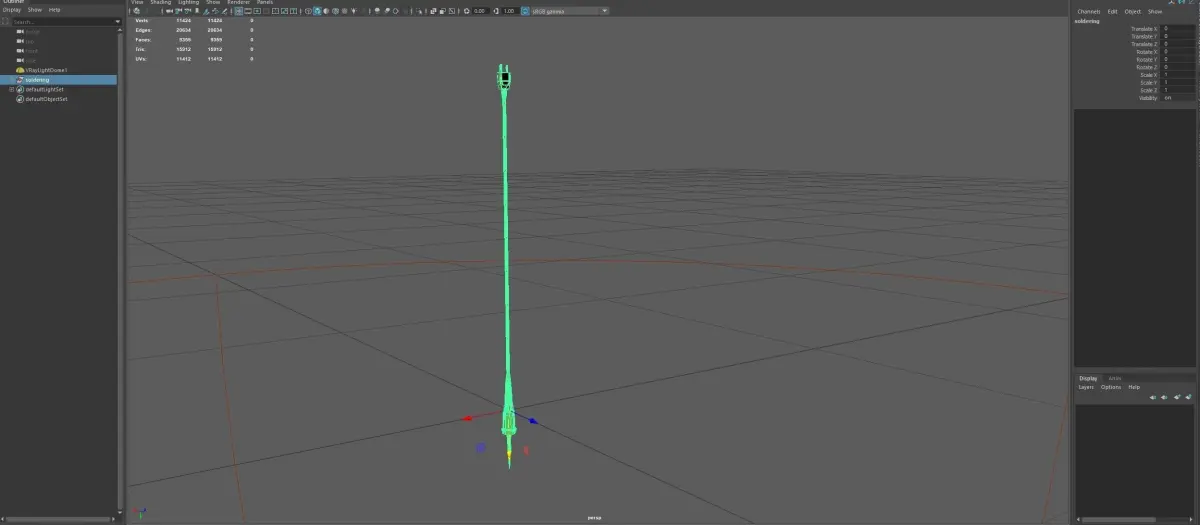Click the Translate Z value field
This screenshot has width=1200, height=525.
click(x=1177, y=44)
